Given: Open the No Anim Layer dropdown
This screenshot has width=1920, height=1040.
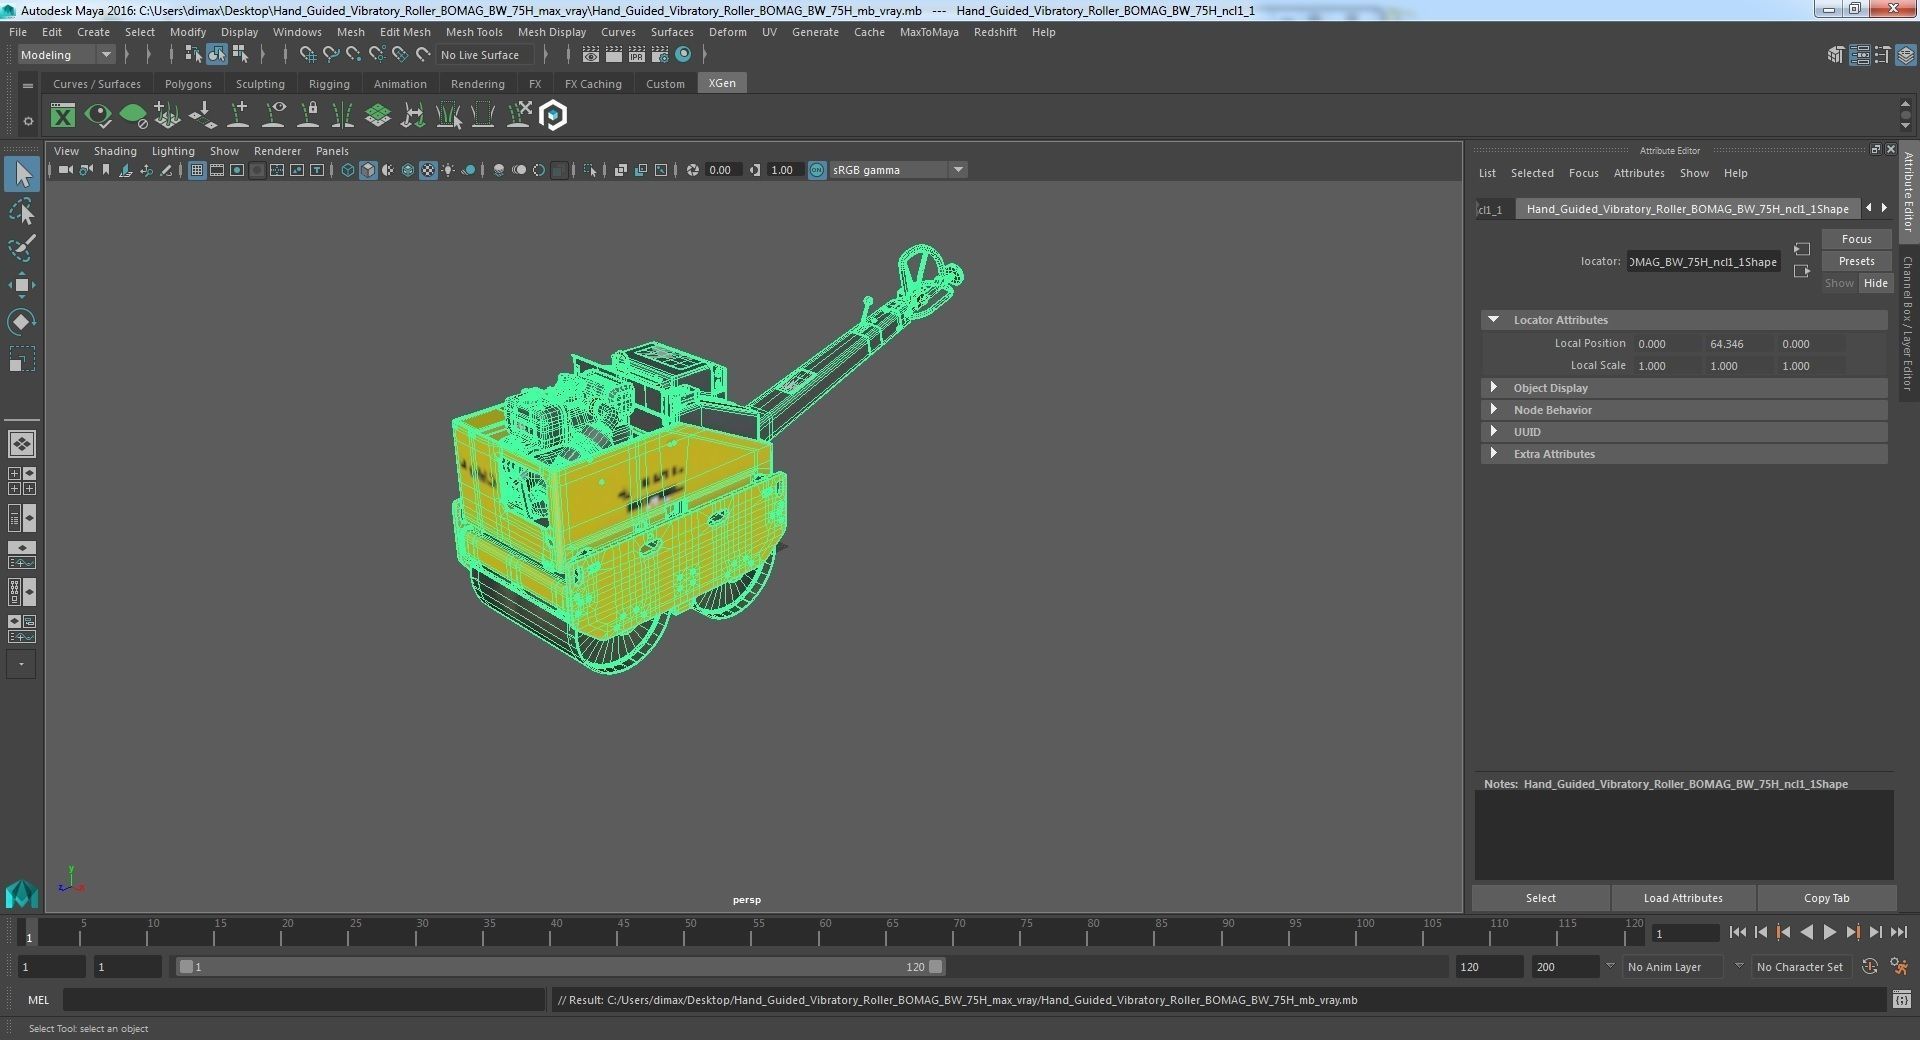Looking at the screenshot, I should pyautogui.click(x=1673, y=967).
